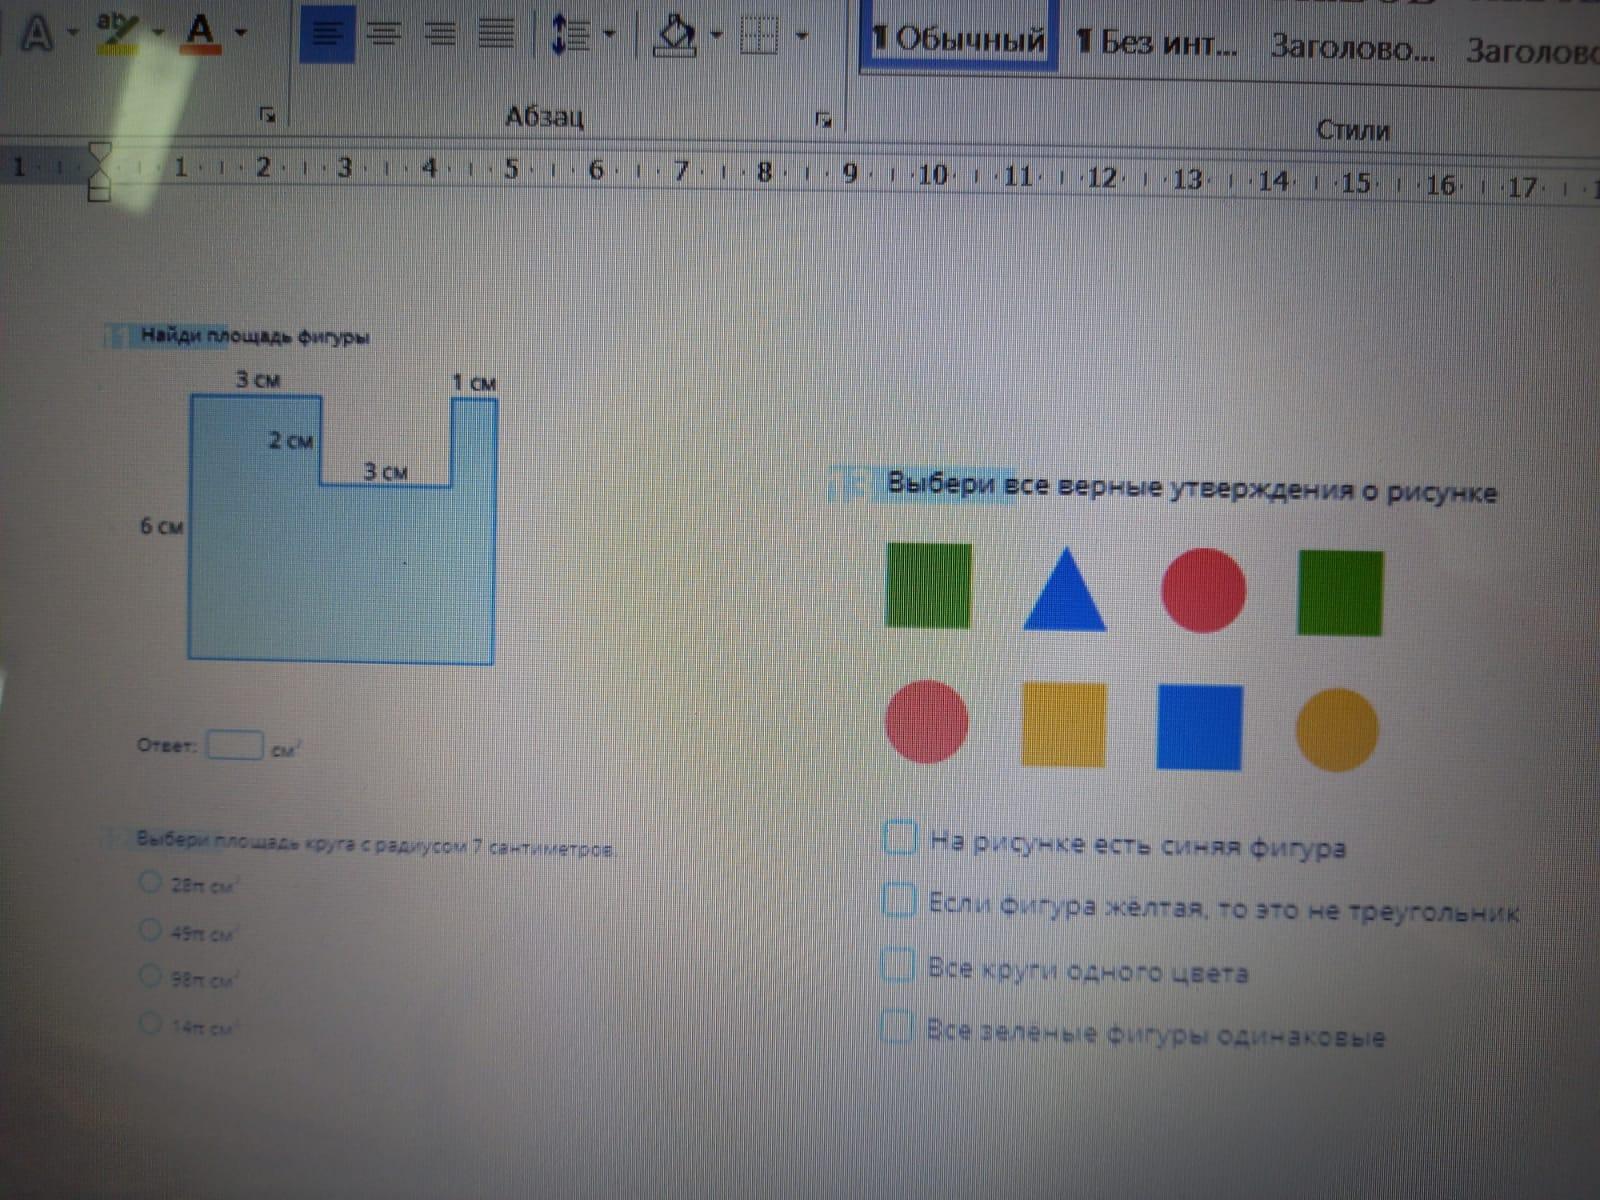This screenshot has height=1200, width=1600.
Task: Align text to the right
Action: (440, 35)
